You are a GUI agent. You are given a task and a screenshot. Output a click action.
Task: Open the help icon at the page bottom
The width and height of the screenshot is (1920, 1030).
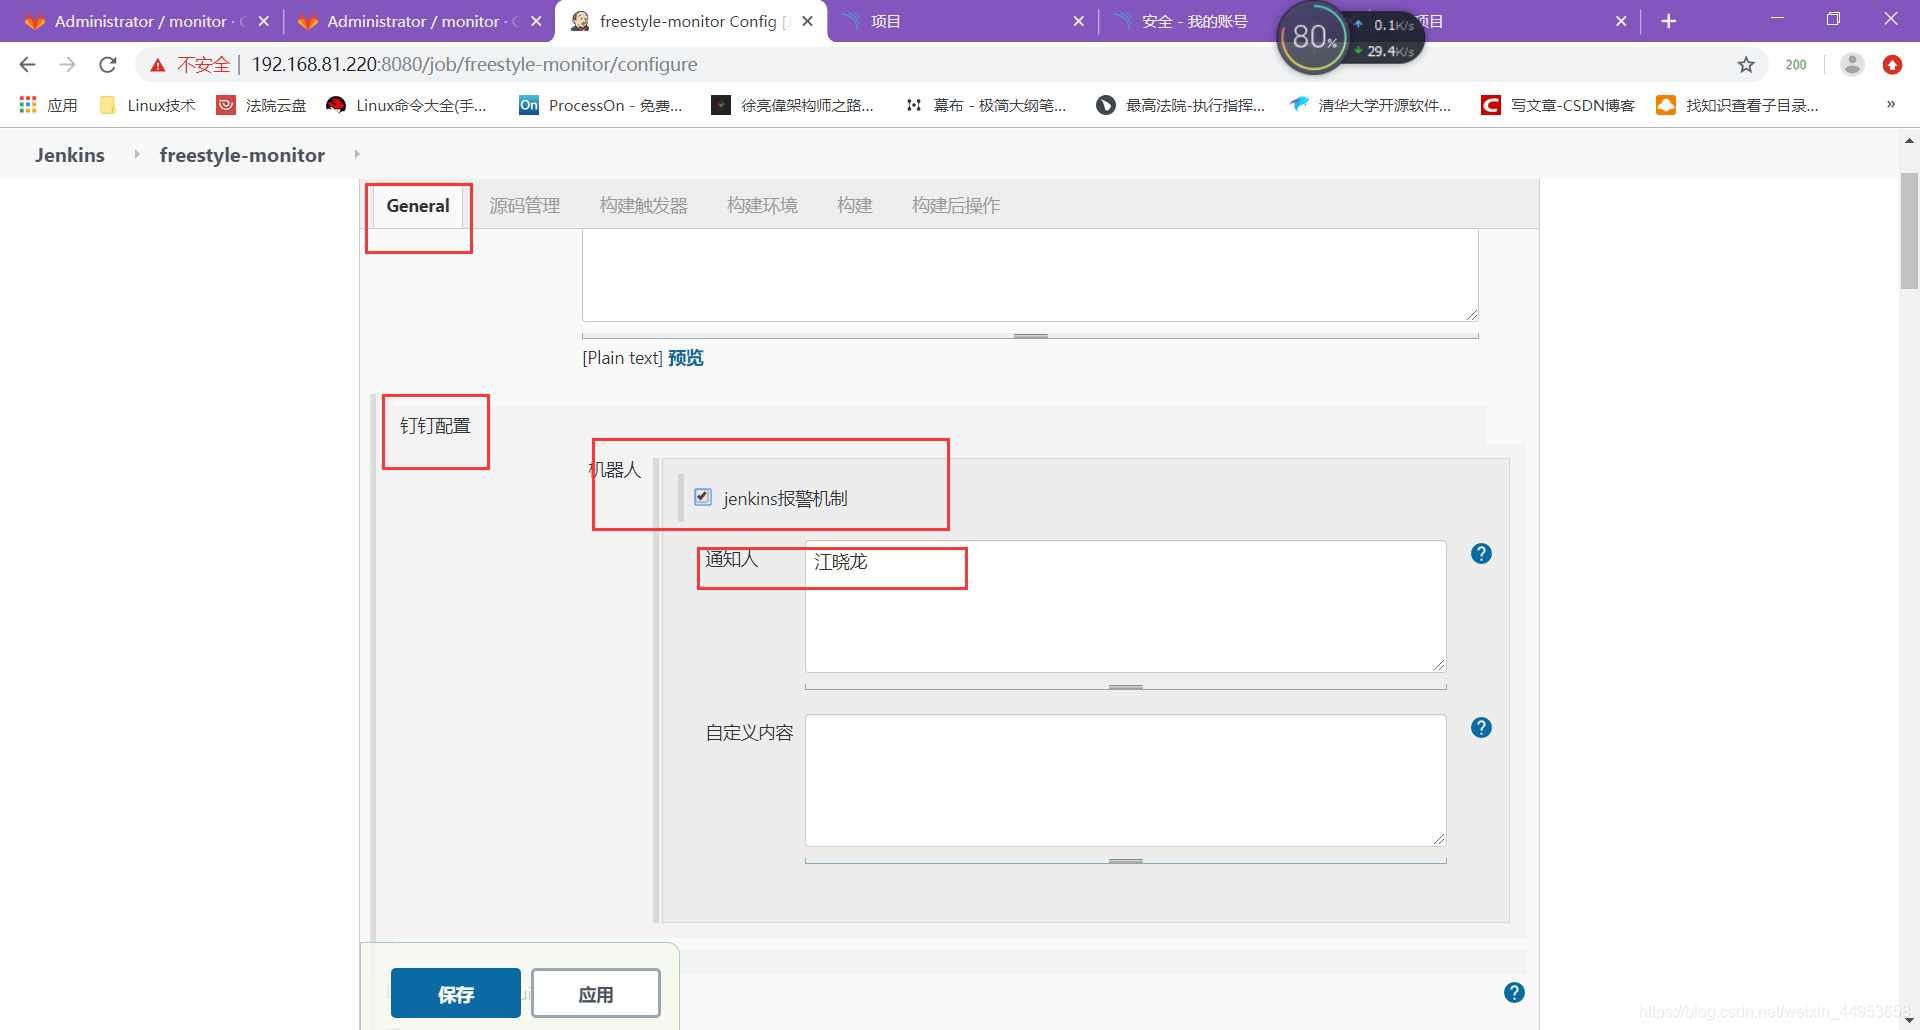point(1514,993)
